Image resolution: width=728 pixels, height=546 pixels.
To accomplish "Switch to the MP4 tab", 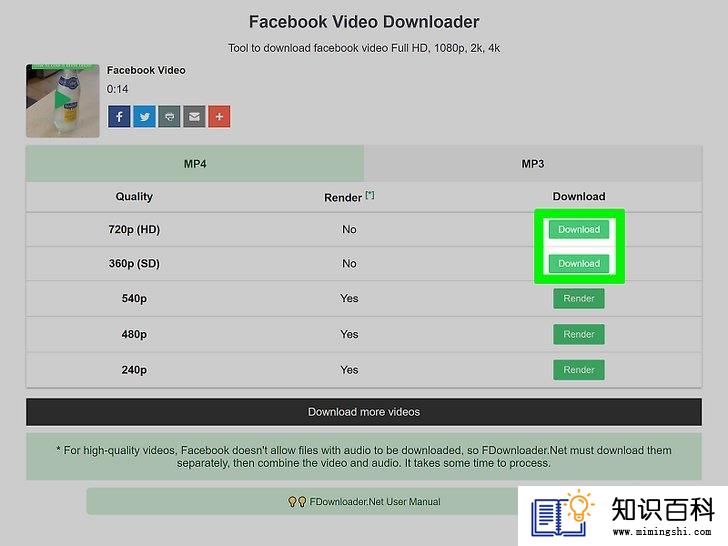I will pos(195,164).
